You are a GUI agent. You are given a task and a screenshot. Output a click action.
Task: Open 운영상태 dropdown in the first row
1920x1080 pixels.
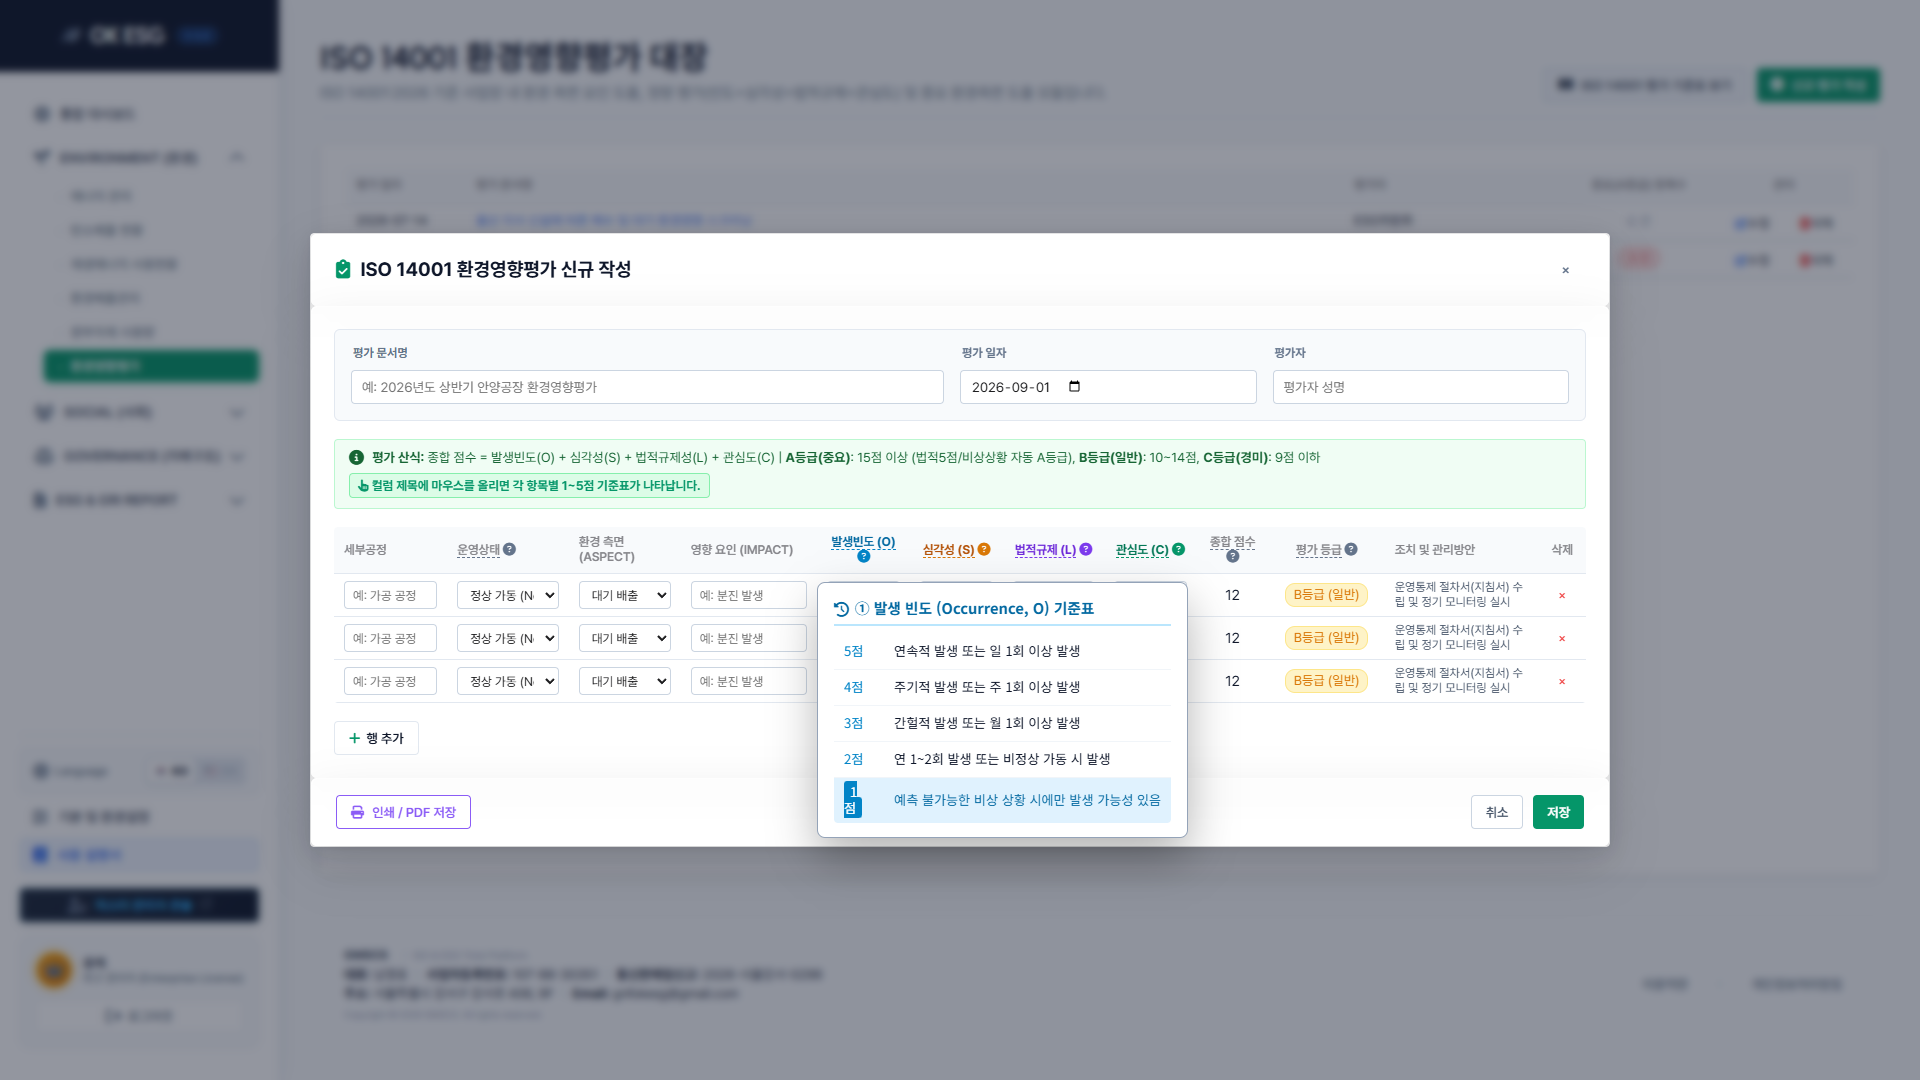508,595
